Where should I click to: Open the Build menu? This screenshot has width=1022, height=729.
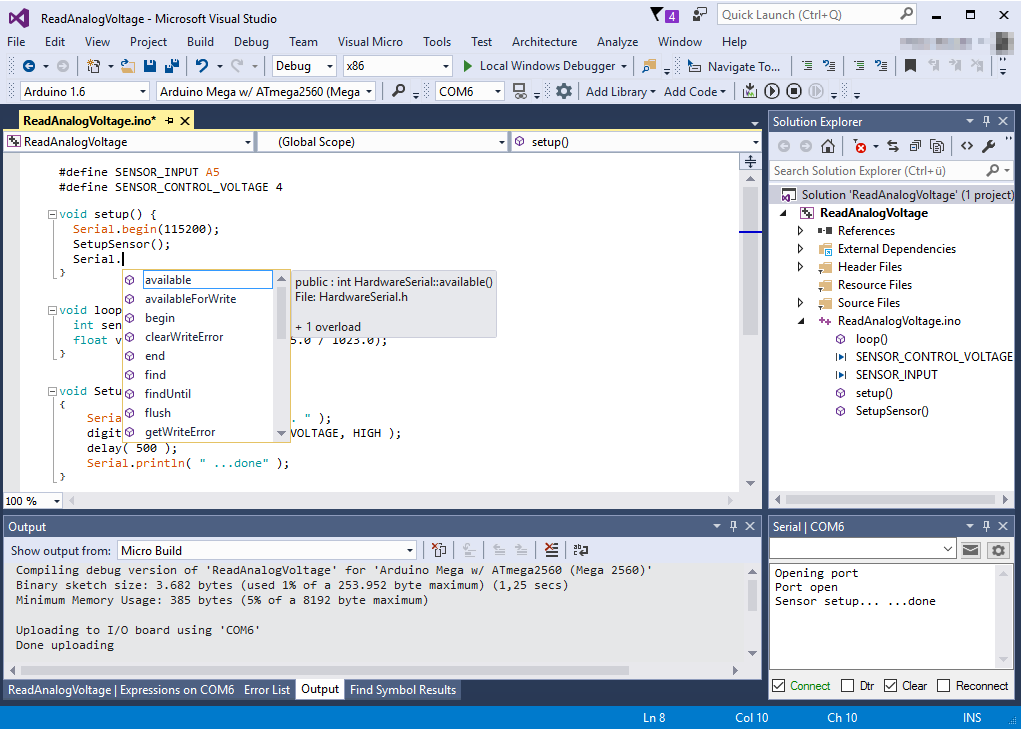tap(200, 42)
